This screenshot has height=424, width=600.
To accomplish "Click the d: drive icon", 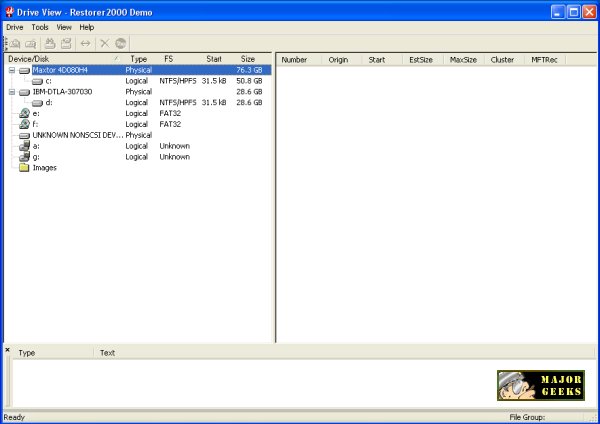I will [37, 103].
